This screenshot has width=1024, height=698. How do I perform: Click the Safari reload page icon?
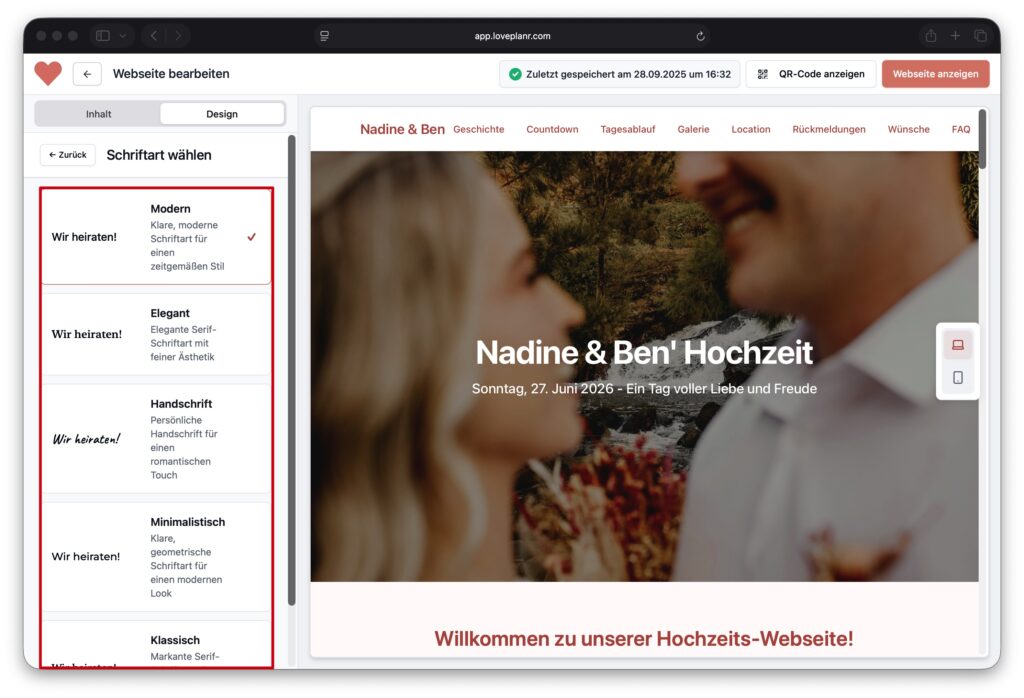(700, 36)
